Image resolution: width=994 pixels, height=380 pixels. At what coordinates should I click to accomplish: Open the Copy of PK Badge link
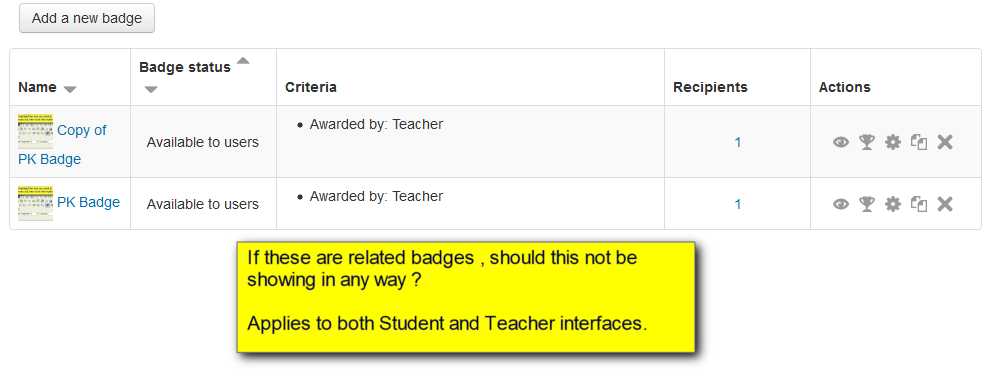coord(62,145)
